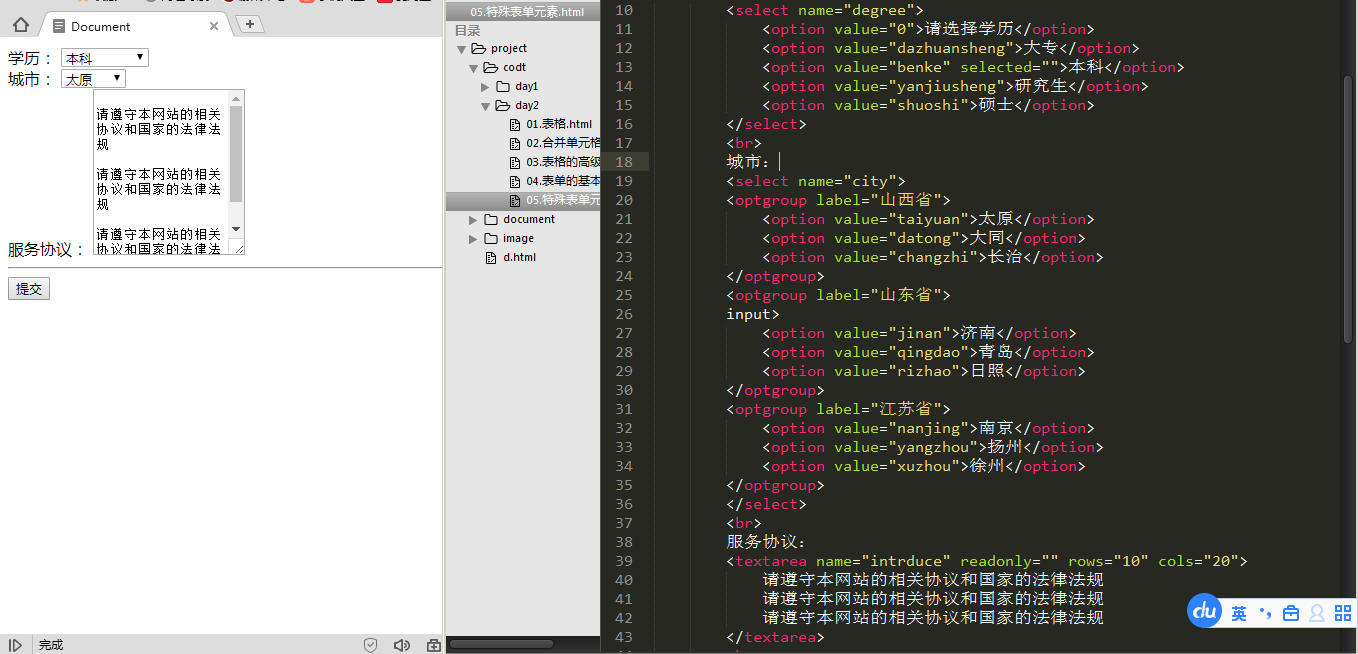
Task: Open a new browser tab with plus button
Action: tap(249, 25)
